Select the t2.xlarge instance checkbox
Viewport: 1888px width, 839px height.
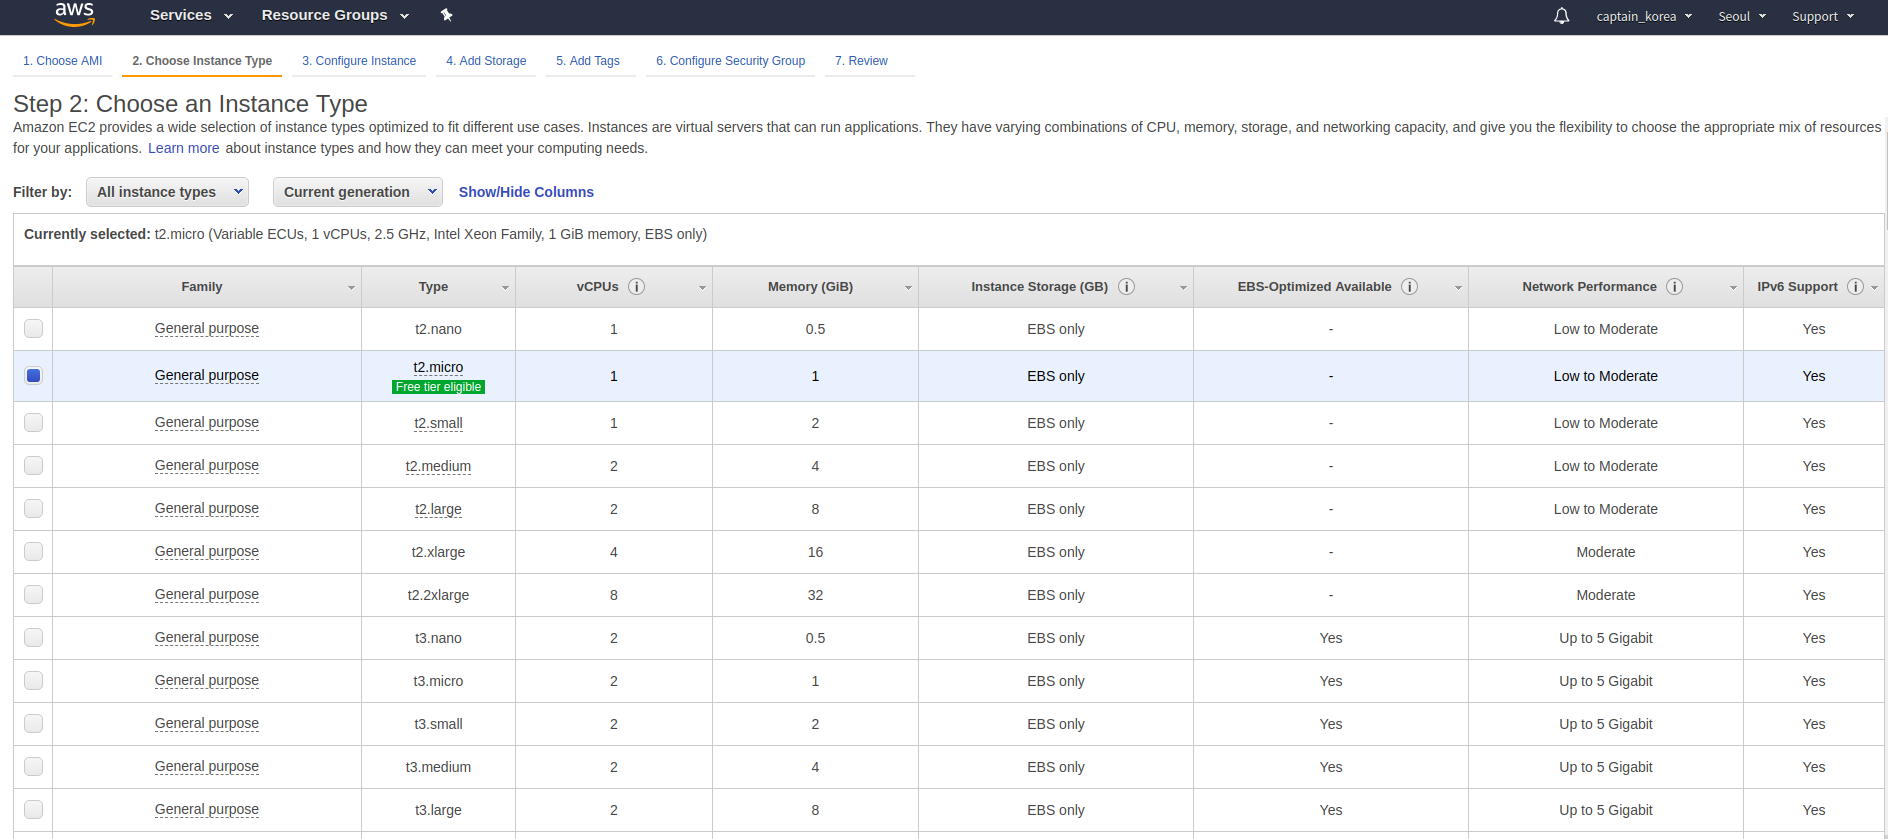pyautogui.click(x=34, y=551)
